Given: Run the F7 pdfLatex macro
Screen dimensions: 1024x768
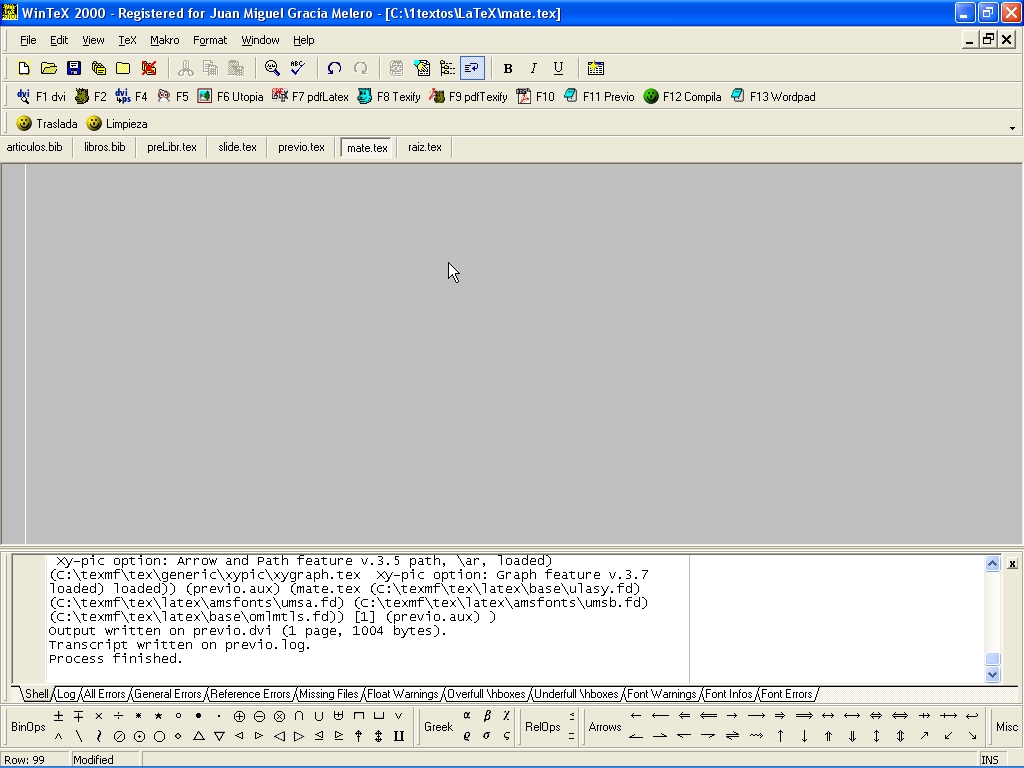Looking at the screenshot, I should (310, 97).
